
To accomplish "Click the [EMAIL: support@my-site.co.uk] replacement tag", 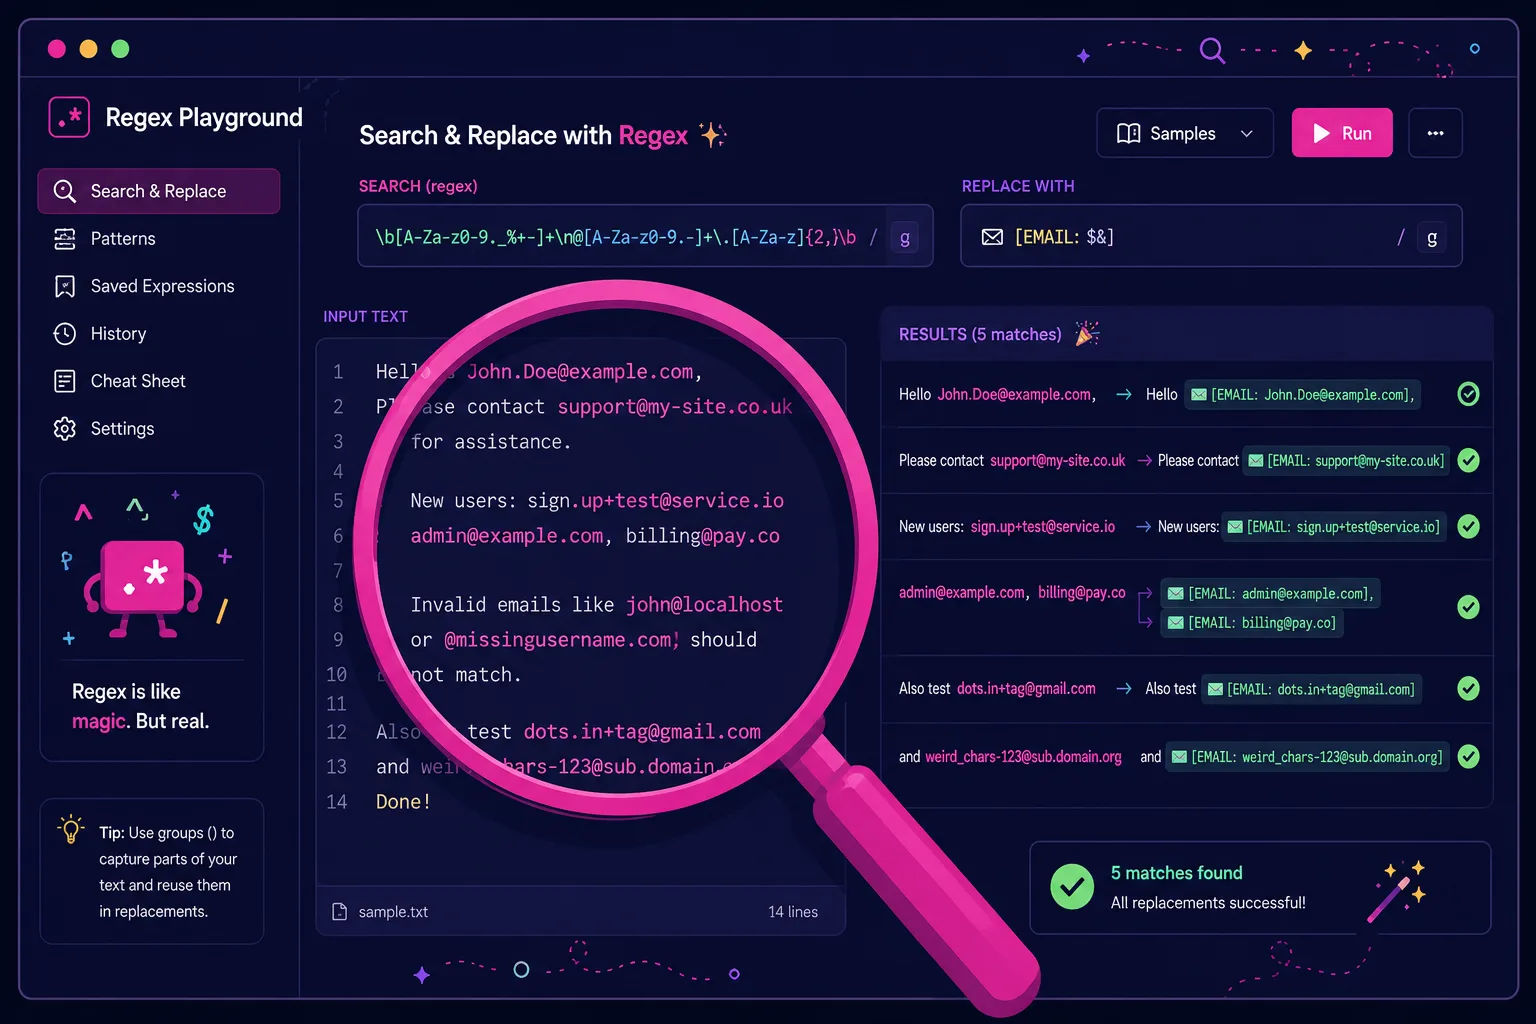I will [1346, 461].
